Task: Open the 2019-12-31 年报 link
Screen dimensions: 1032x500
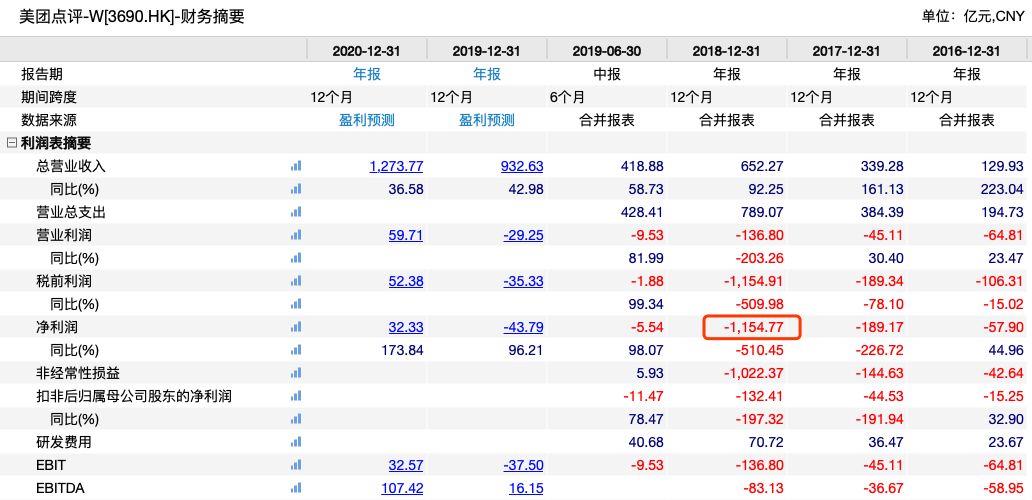Action: (x=486, y=74)
